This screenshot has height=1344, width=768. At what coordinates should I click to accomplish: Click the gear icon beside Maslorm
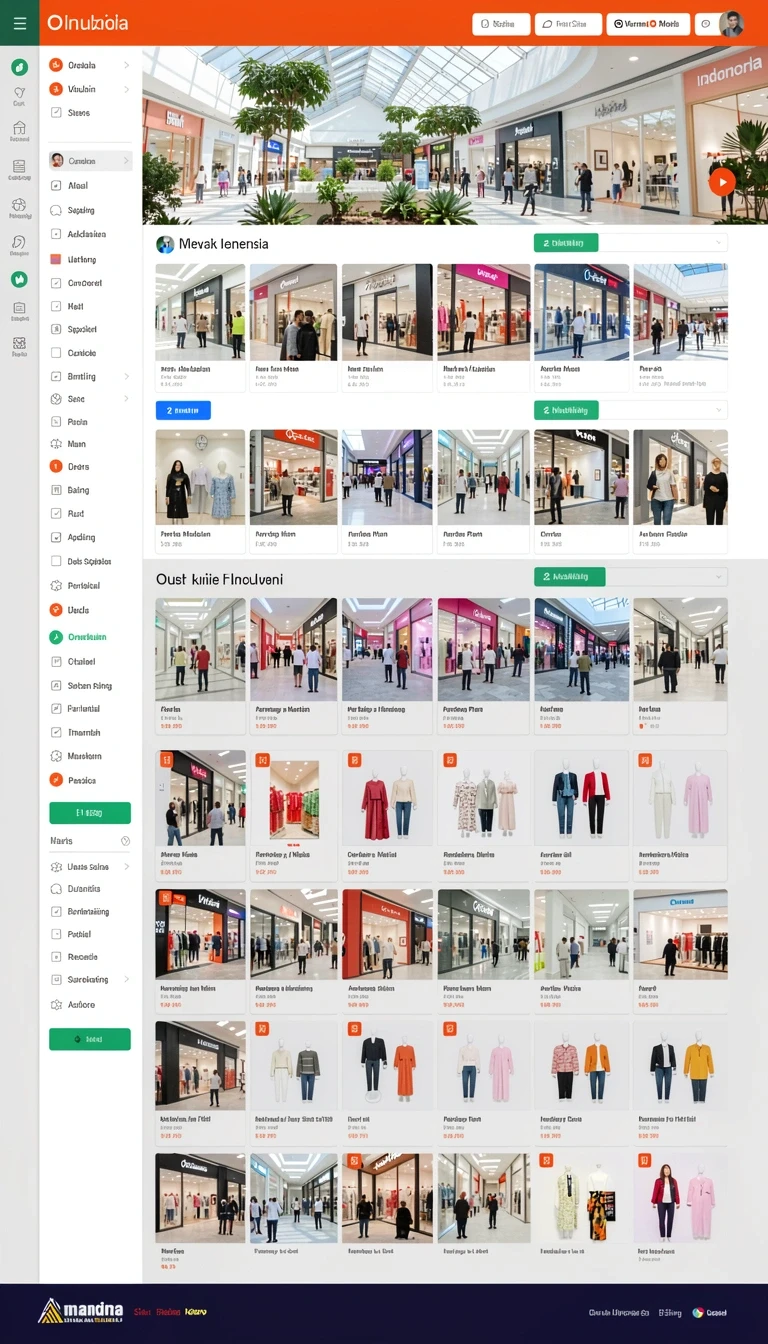tap(56, 756)
